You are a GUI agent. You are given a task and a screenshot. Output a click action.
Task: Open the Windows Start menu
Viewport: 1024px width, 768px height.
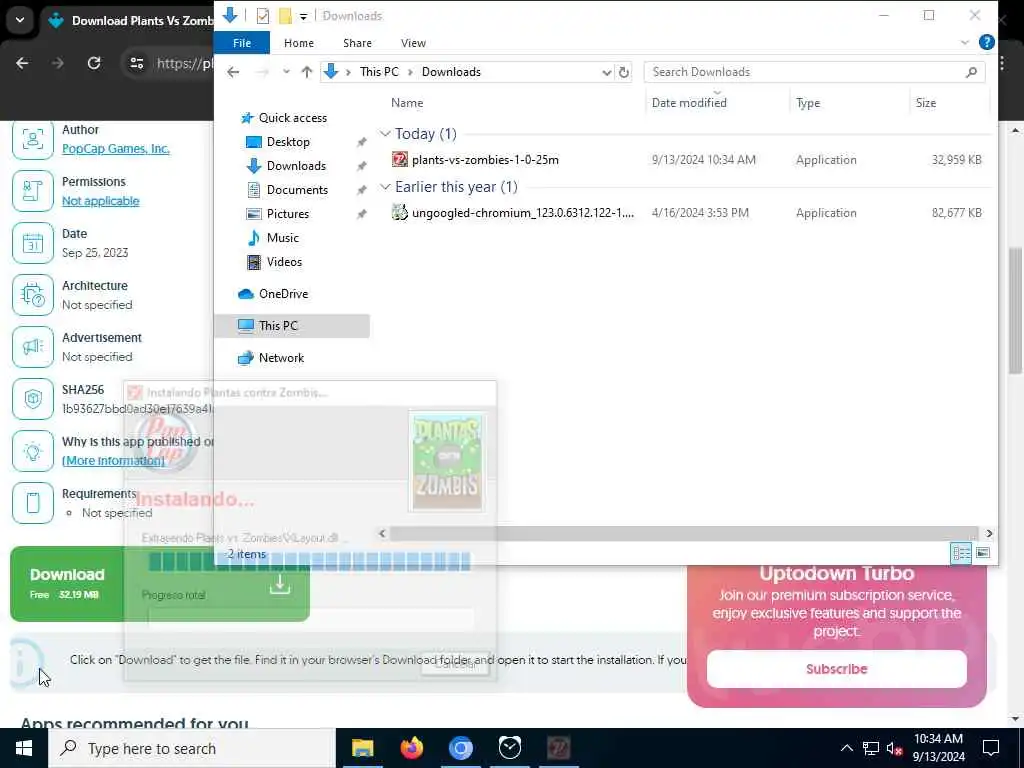24,748
